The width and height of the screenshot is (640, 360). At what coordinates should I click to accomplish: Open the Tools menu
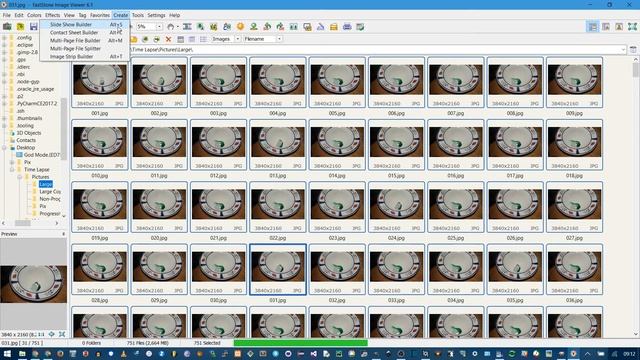pos(138,15)
